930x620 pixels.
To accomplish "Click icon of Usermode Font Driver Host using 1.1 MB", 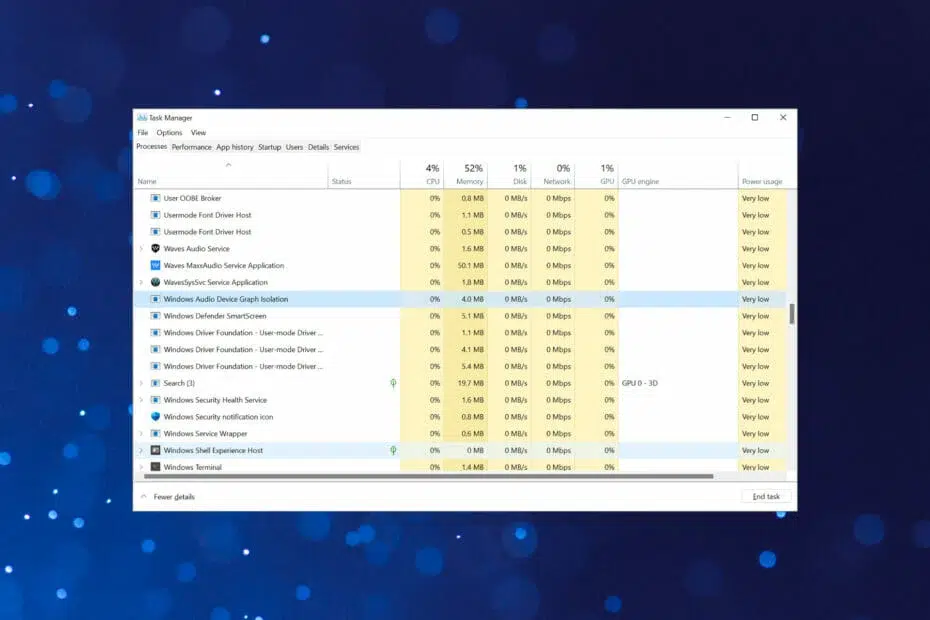I will pyautogui.click(x=155, y=215).
